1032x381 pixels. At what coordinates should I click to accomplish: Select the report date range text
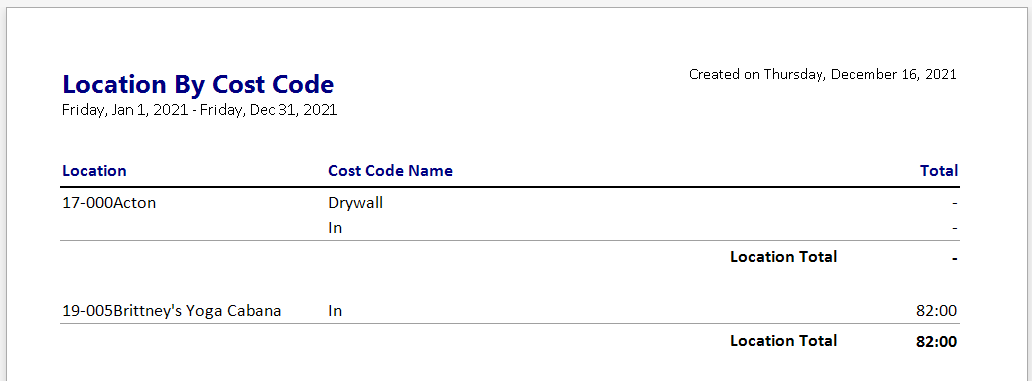(199, 110)
